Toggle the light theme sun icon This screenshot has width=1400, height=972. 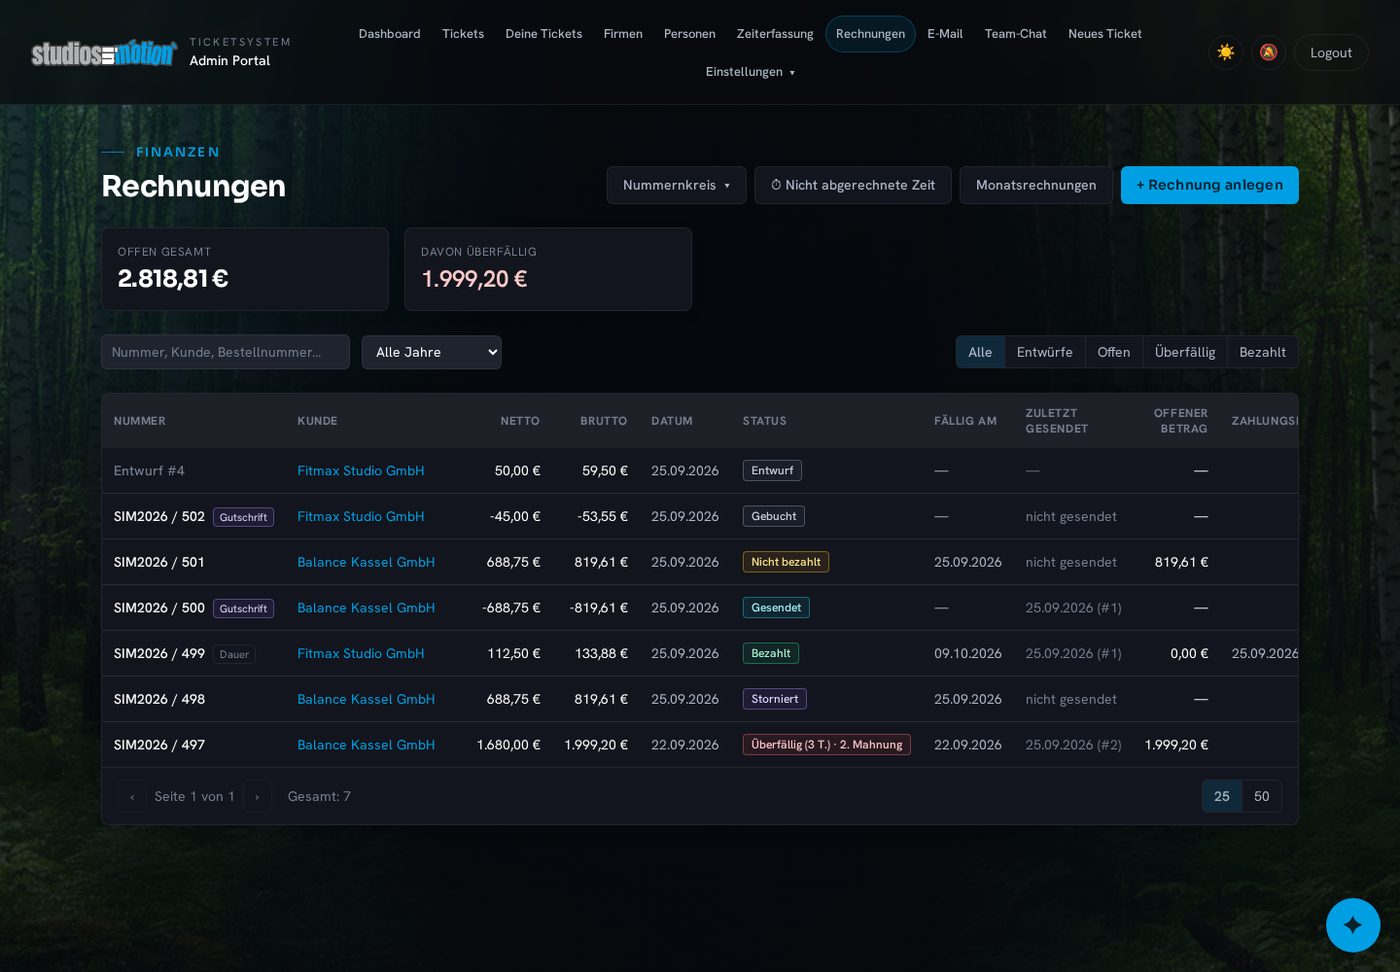tap(1225, 52)
